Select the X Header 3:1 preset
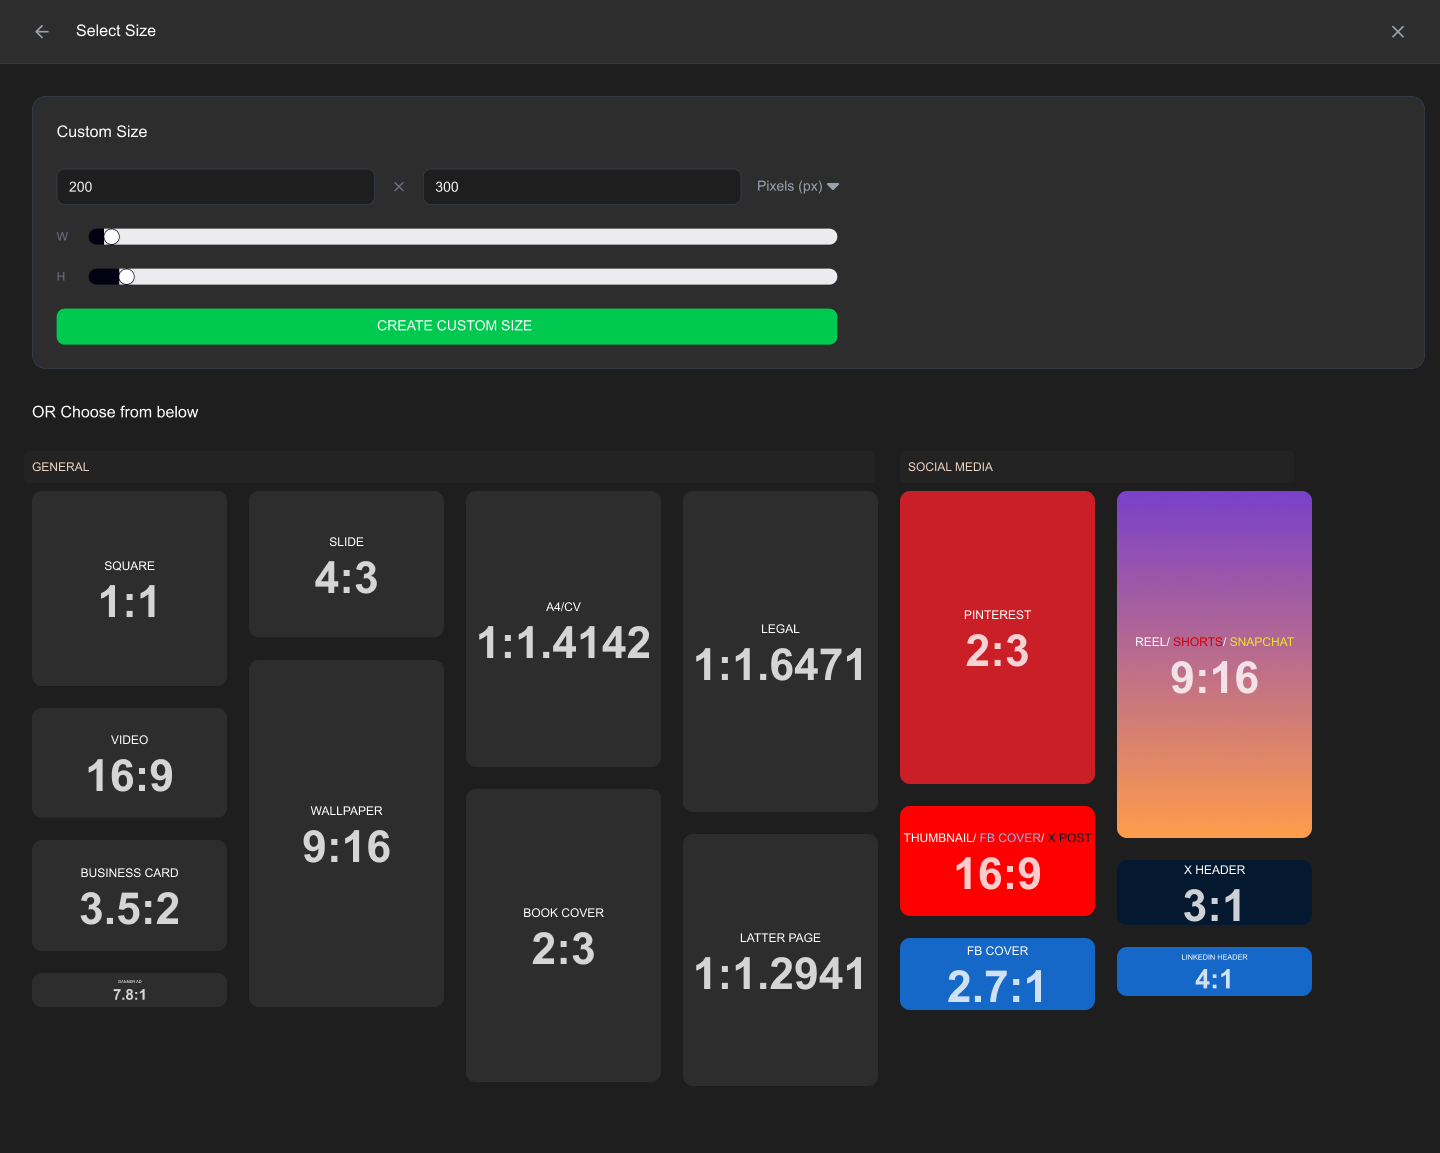 pyautogui.click(x=1214, y=892)
